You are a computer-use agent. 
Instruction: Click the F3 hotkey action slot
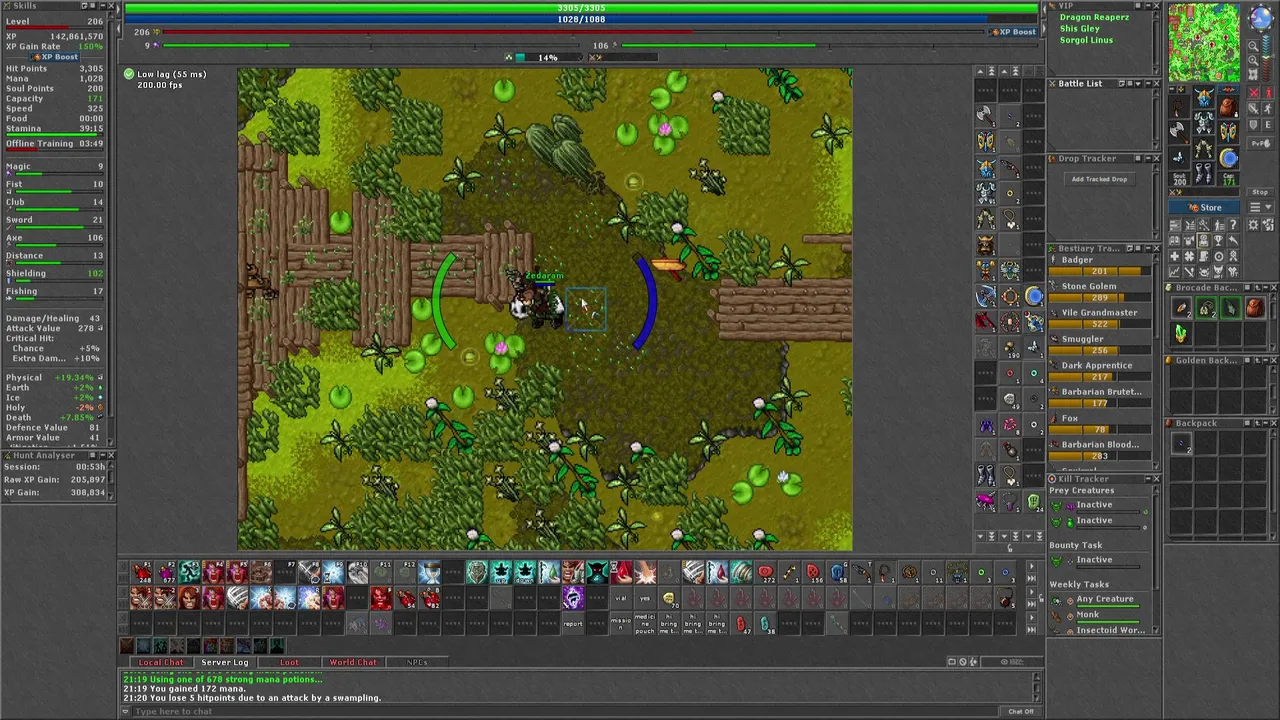tap(190, 572)
